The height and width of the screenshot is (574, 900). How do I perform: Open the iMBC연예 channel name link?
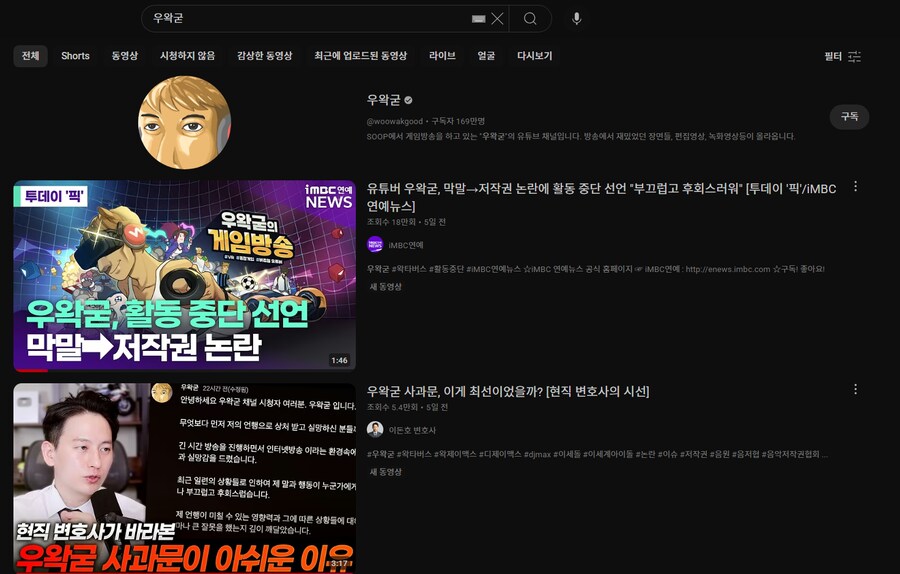(x=406, y=245)
